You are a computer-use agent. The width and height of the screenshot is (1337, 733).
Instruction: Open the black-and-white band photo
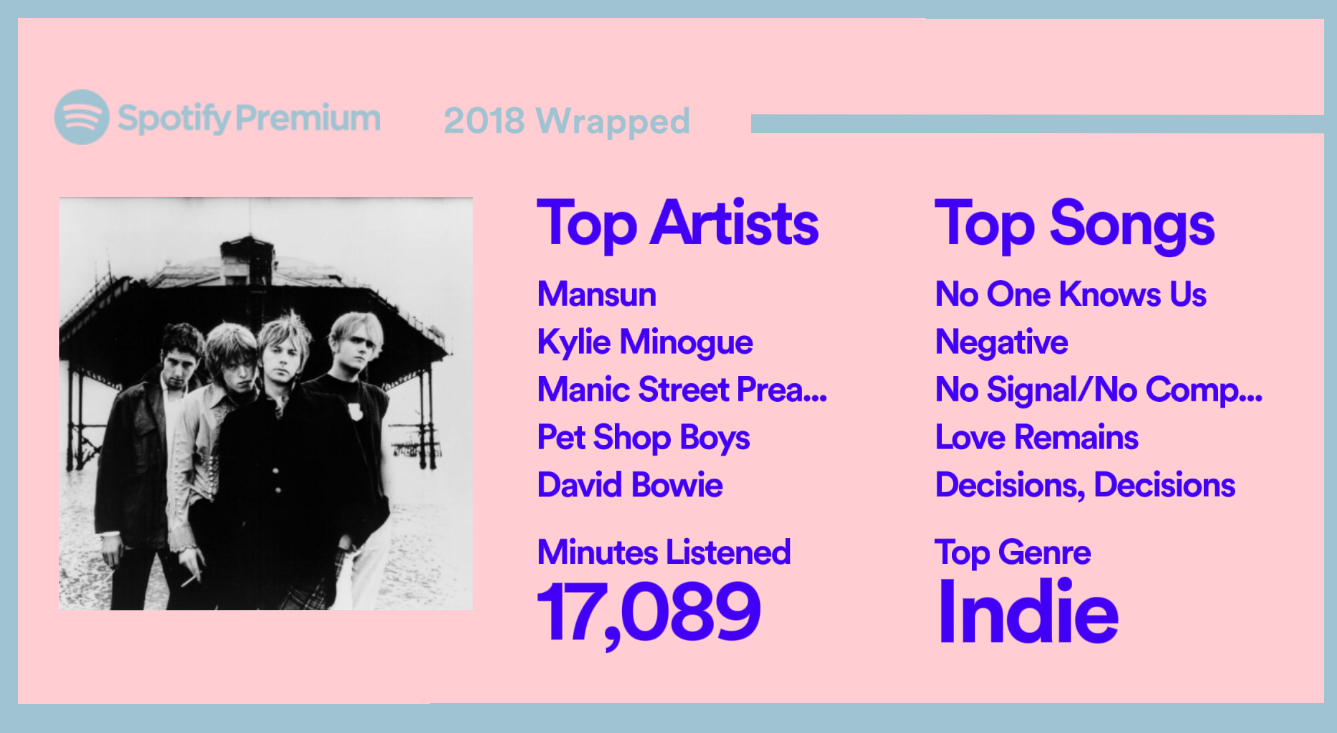point(266,403)
